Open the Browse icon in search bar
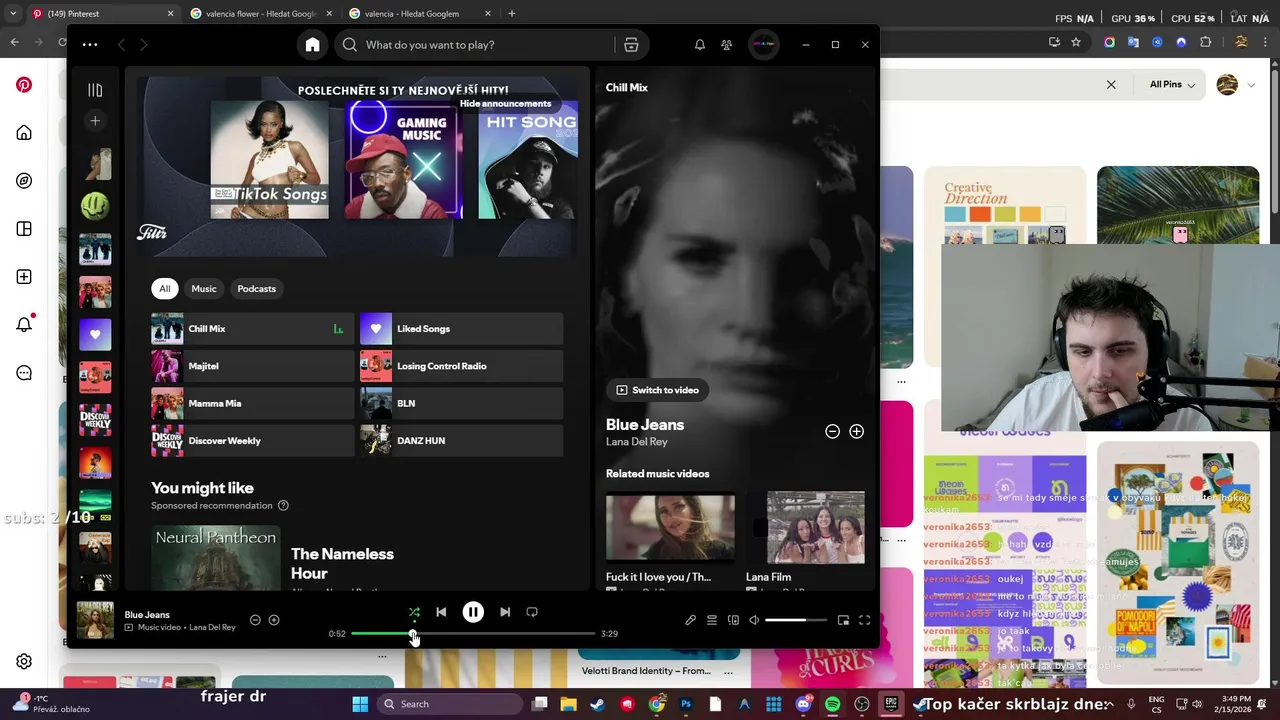Viewport: 1280px width, 720px height. 631,45
